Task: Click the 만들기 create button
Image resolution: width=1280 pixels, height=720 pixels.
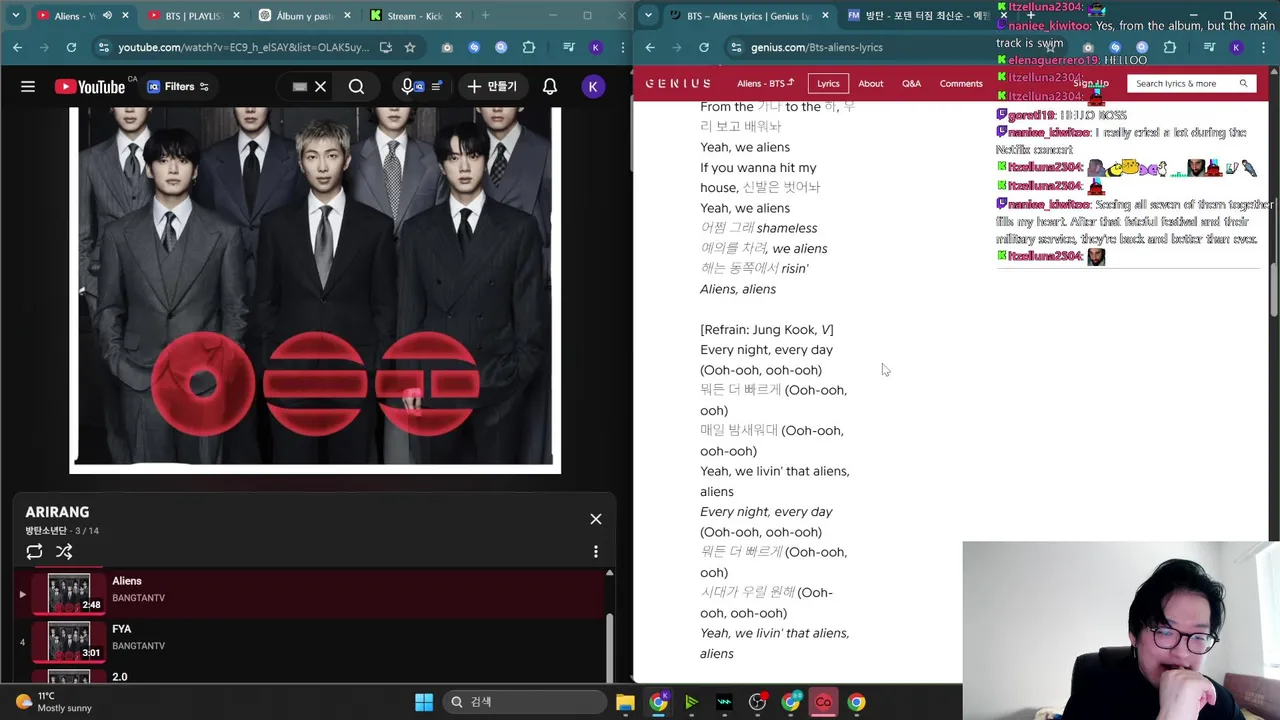Action: 492,87
